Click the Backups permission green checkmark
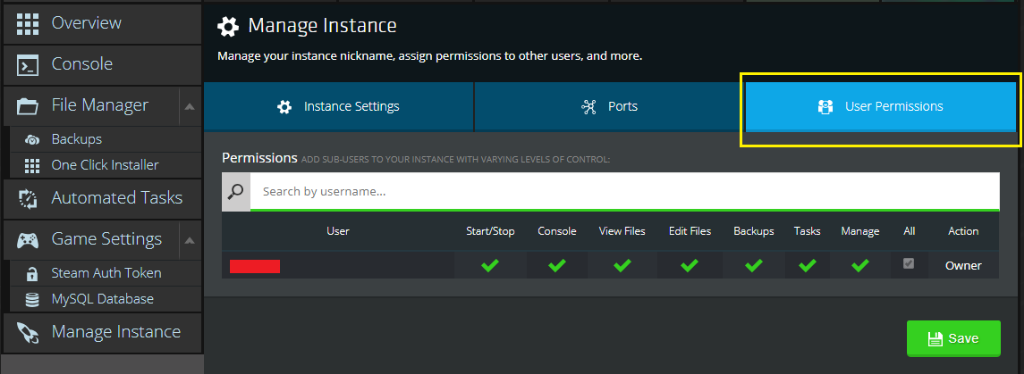 pyautogui.click(x=754, y=265)
